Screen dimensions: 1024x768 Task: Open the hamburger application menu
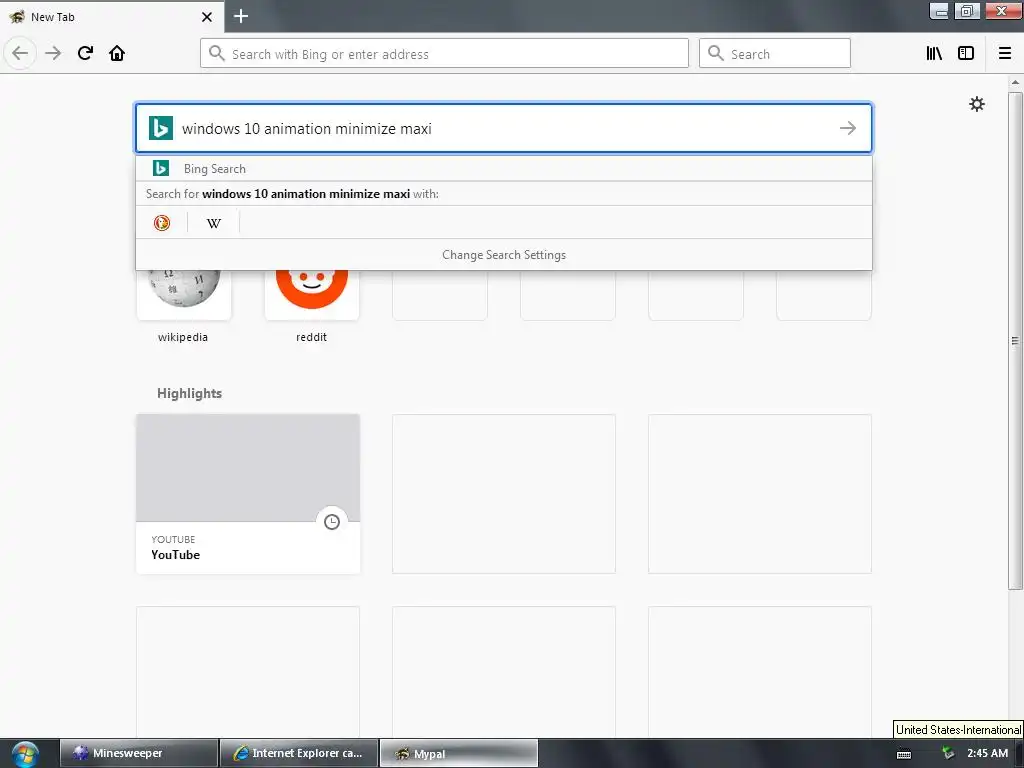(x=1005, y=54)
